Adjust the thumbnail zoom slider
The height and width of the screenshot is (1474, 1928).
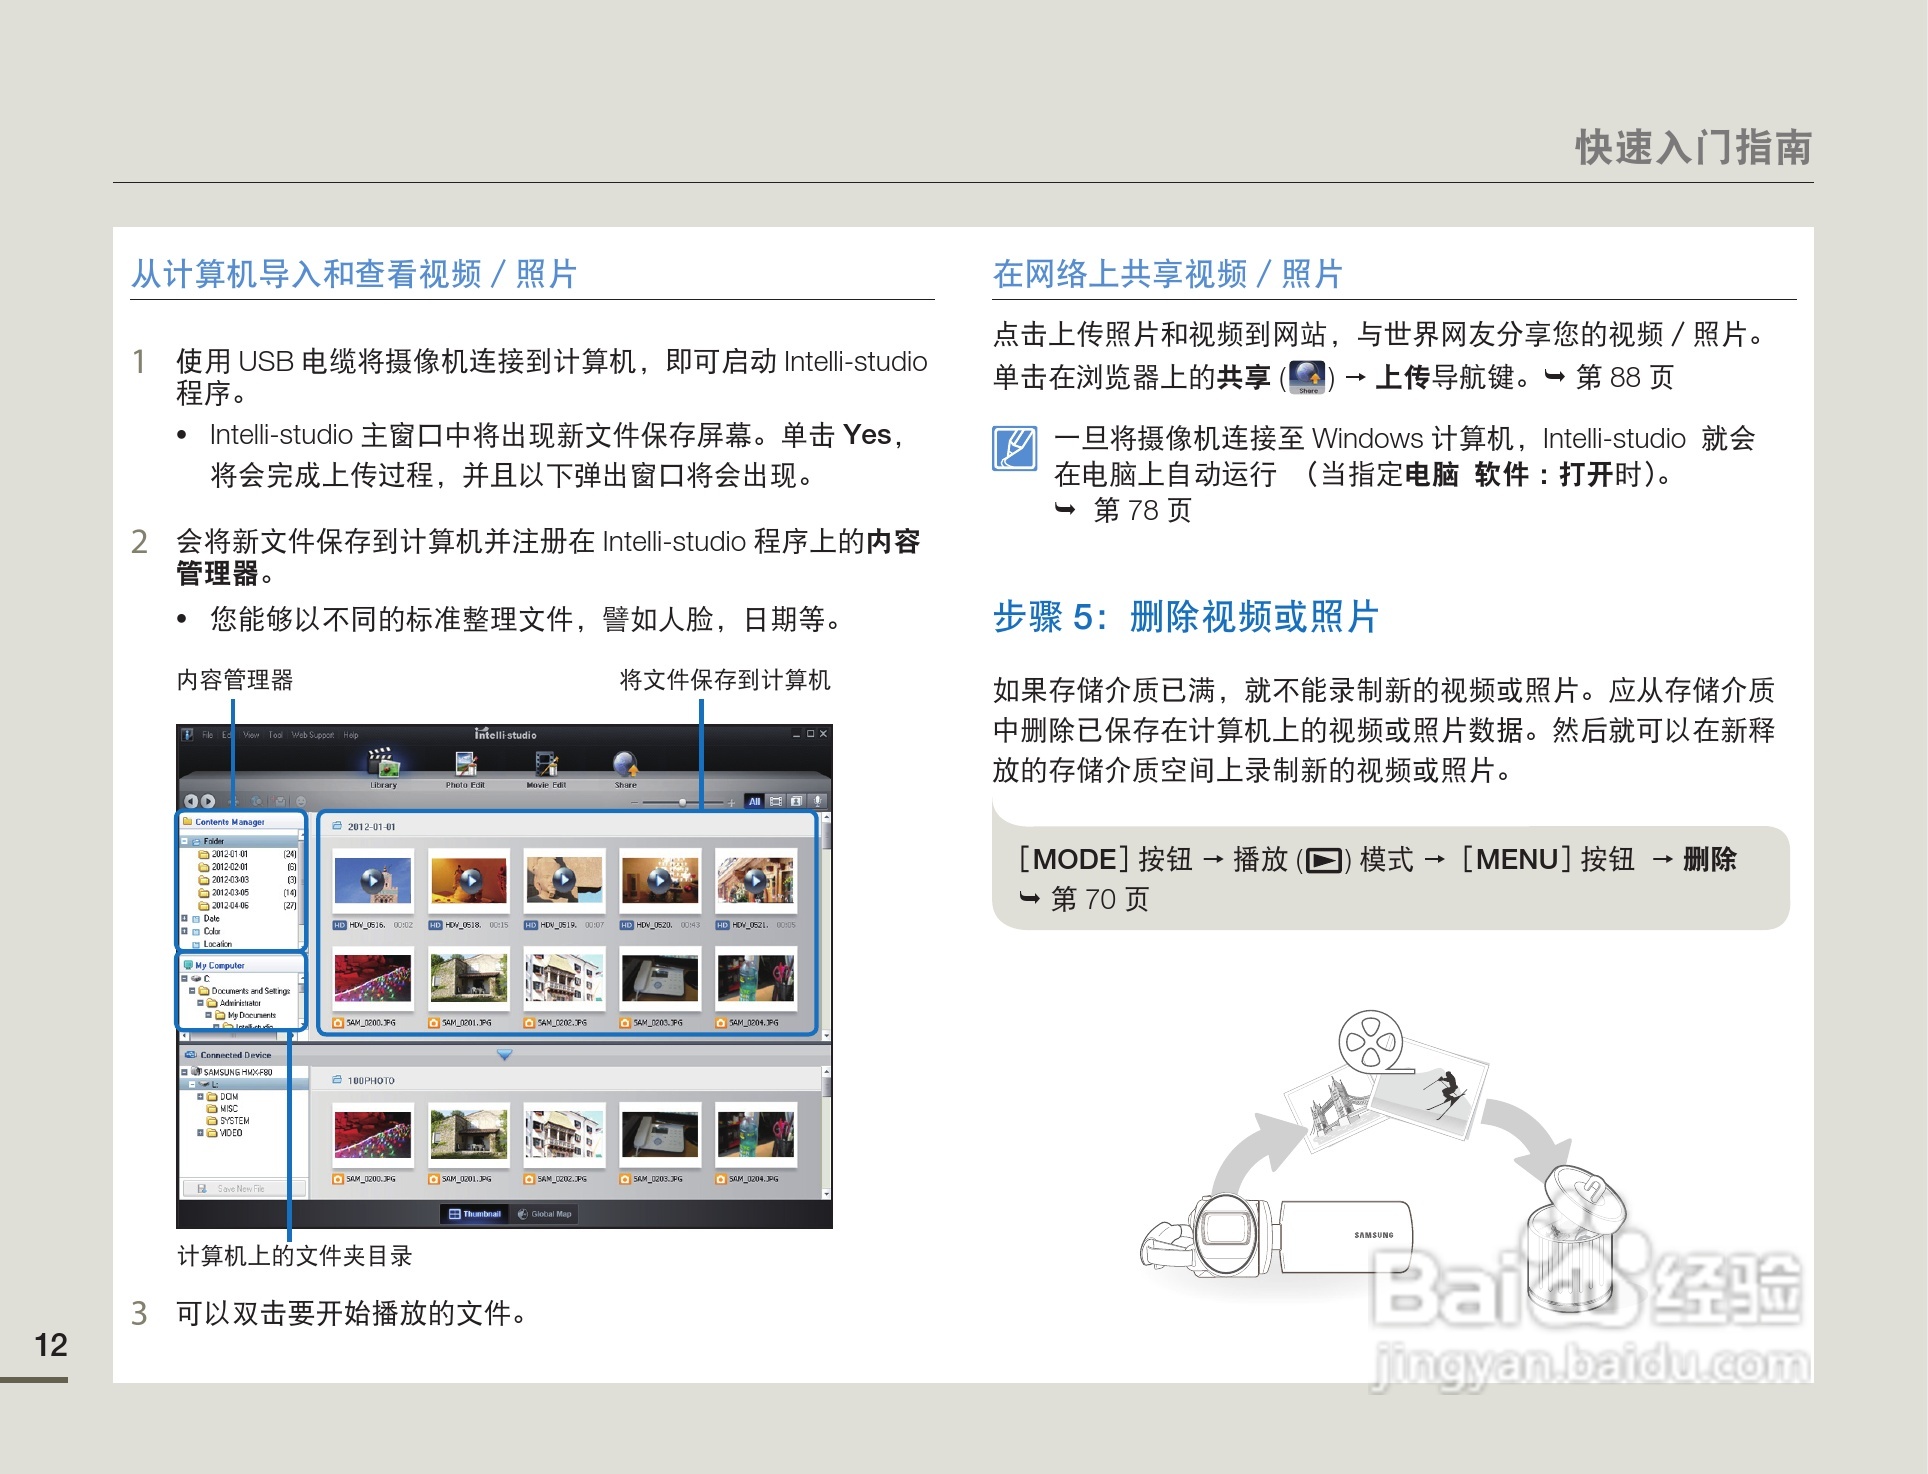tap(682, 802)
